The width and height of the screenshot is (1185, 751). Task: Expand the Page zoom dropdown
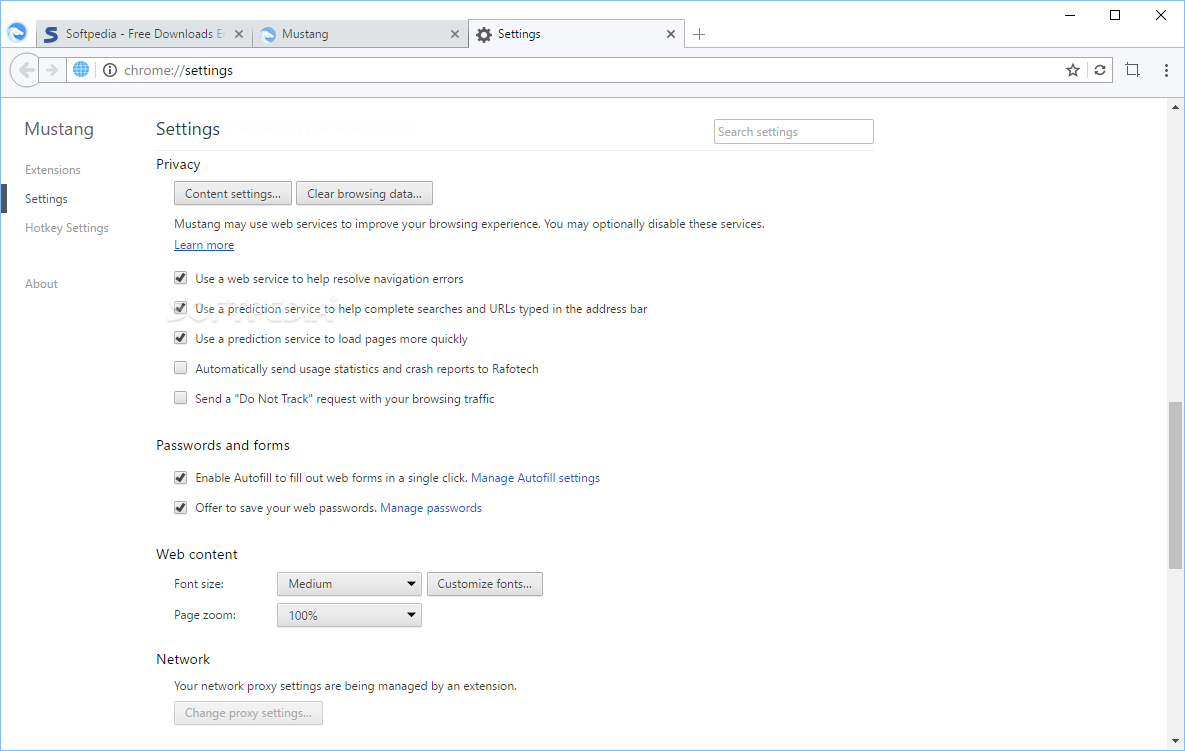[349, 615]
